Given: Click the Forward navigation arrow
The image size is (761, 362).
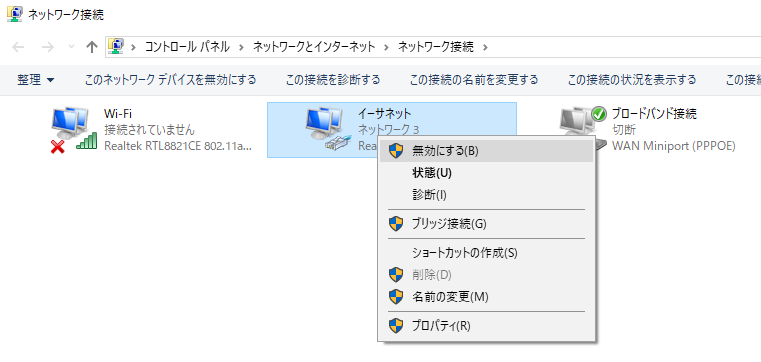Looking at the screenshot, I should [x=48, y=47].
